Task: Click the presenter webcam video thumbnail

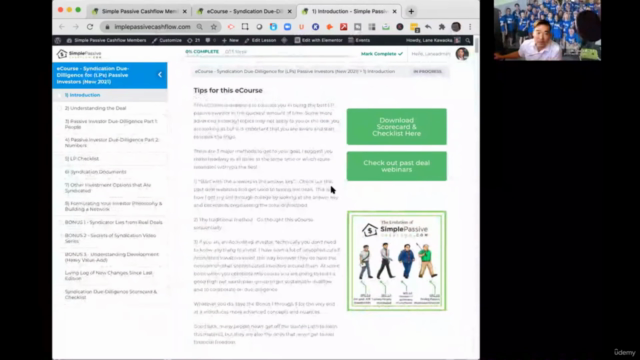Action: 547,30
